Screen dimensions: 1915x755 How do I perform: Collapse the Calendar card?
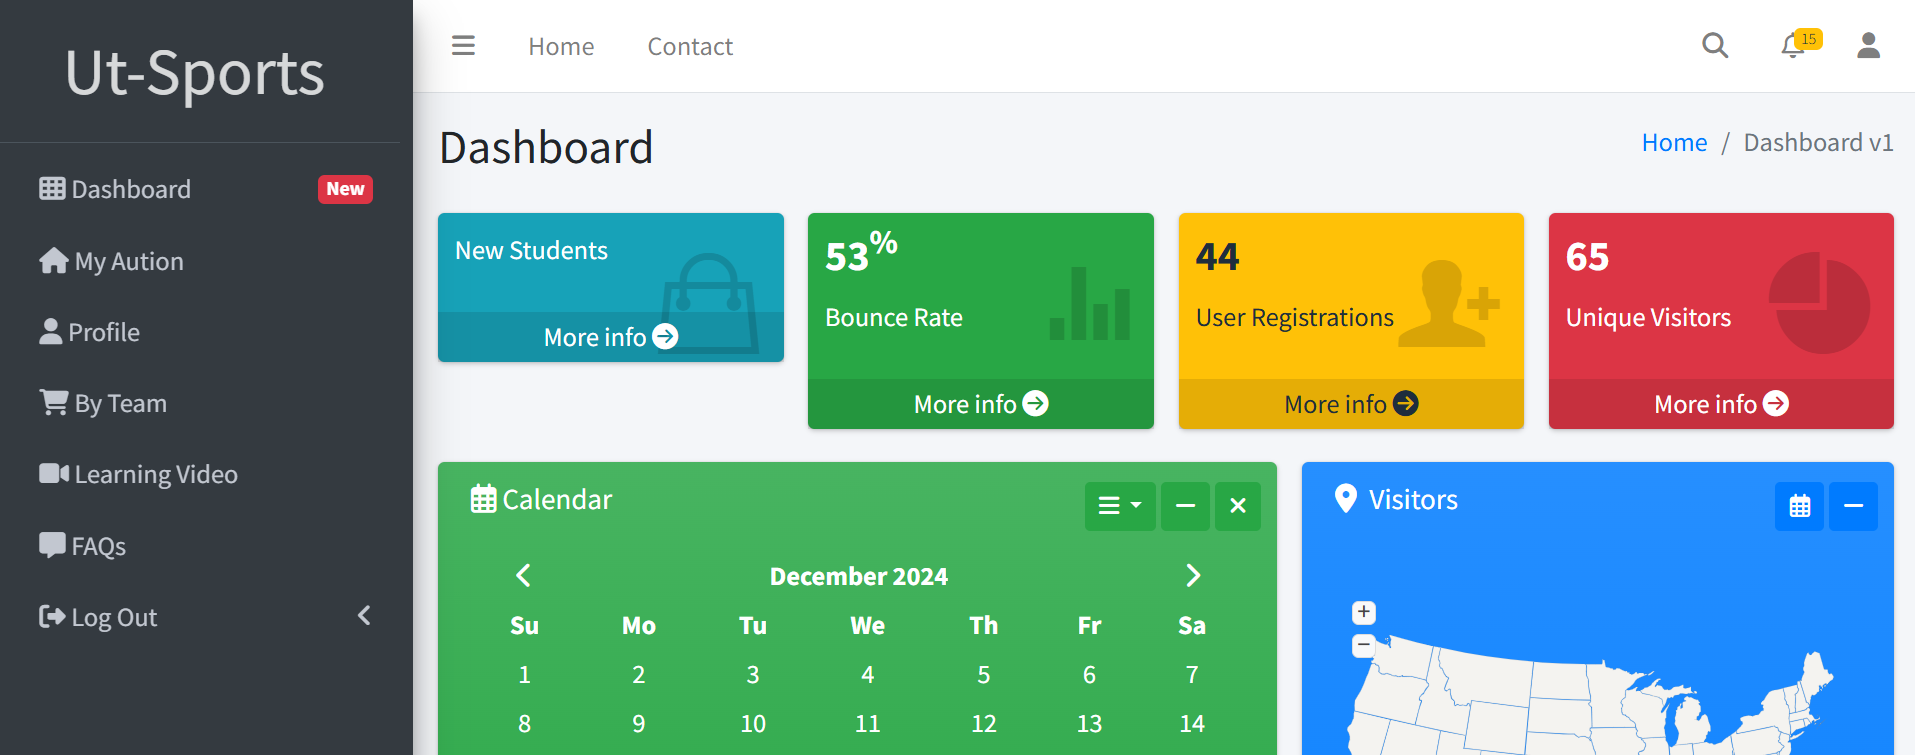[1185, 506]
